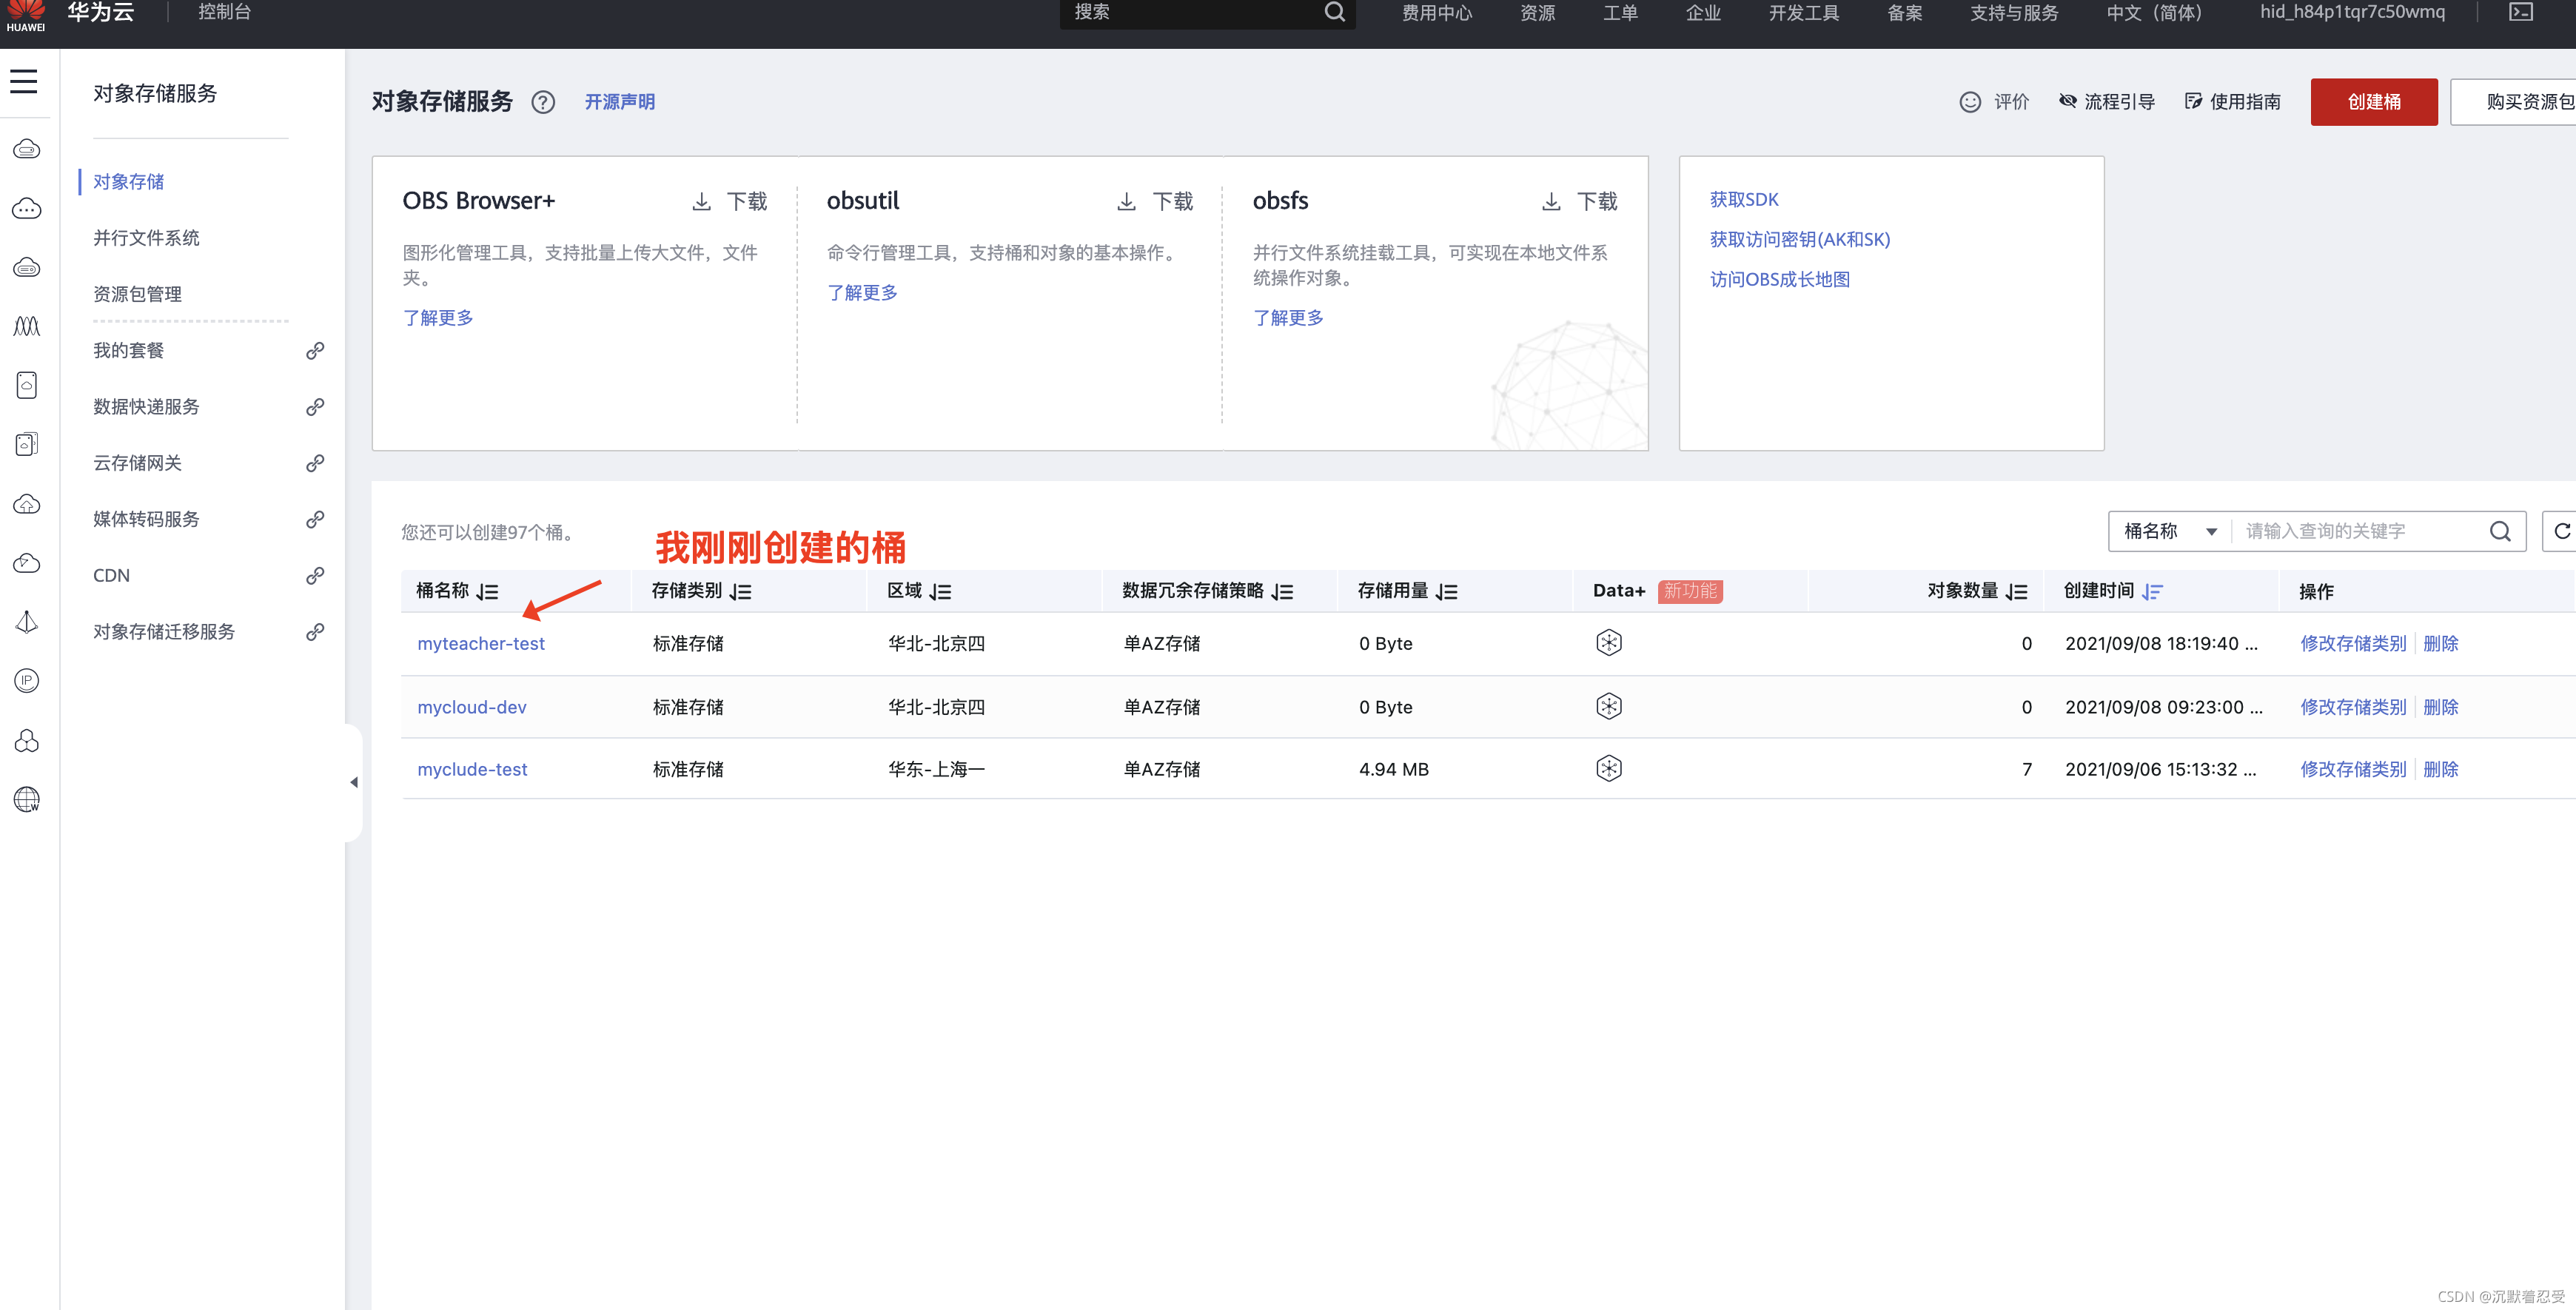The height and width of the screenshot is (1310, 2576).
Task: Open 开发工具 in top navigation
Action: coord(1804,12)
